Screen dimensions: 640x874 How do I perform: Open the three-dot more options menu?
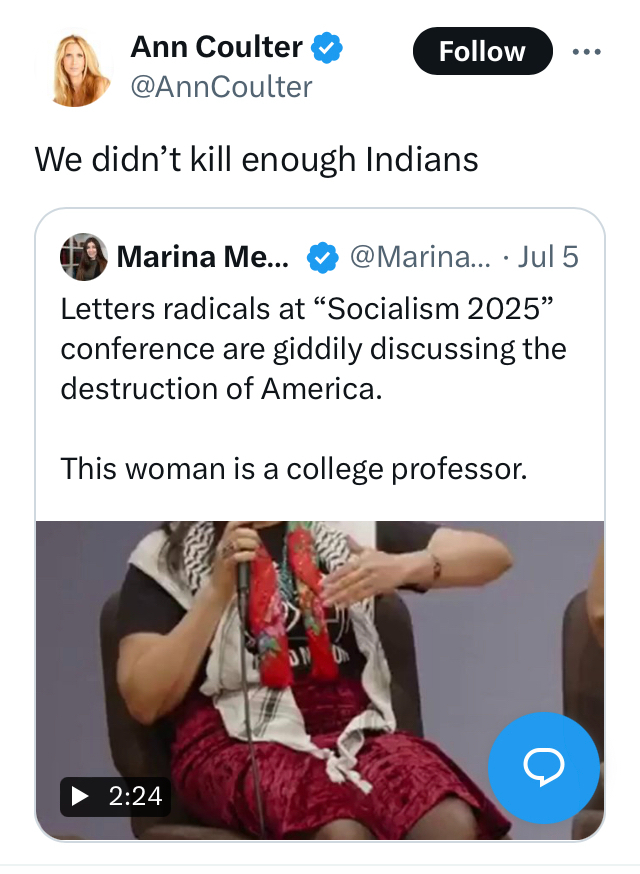(586, 51)
